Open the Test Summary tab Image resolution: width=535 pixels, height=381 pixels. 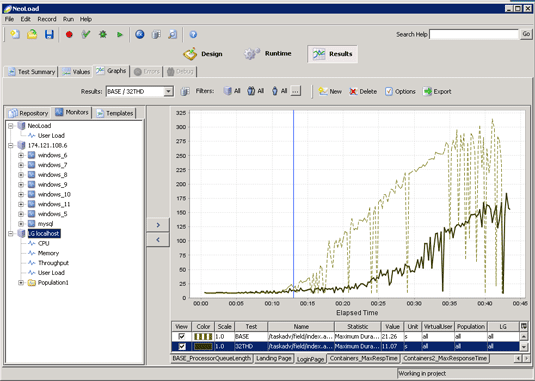click(31, 72)
